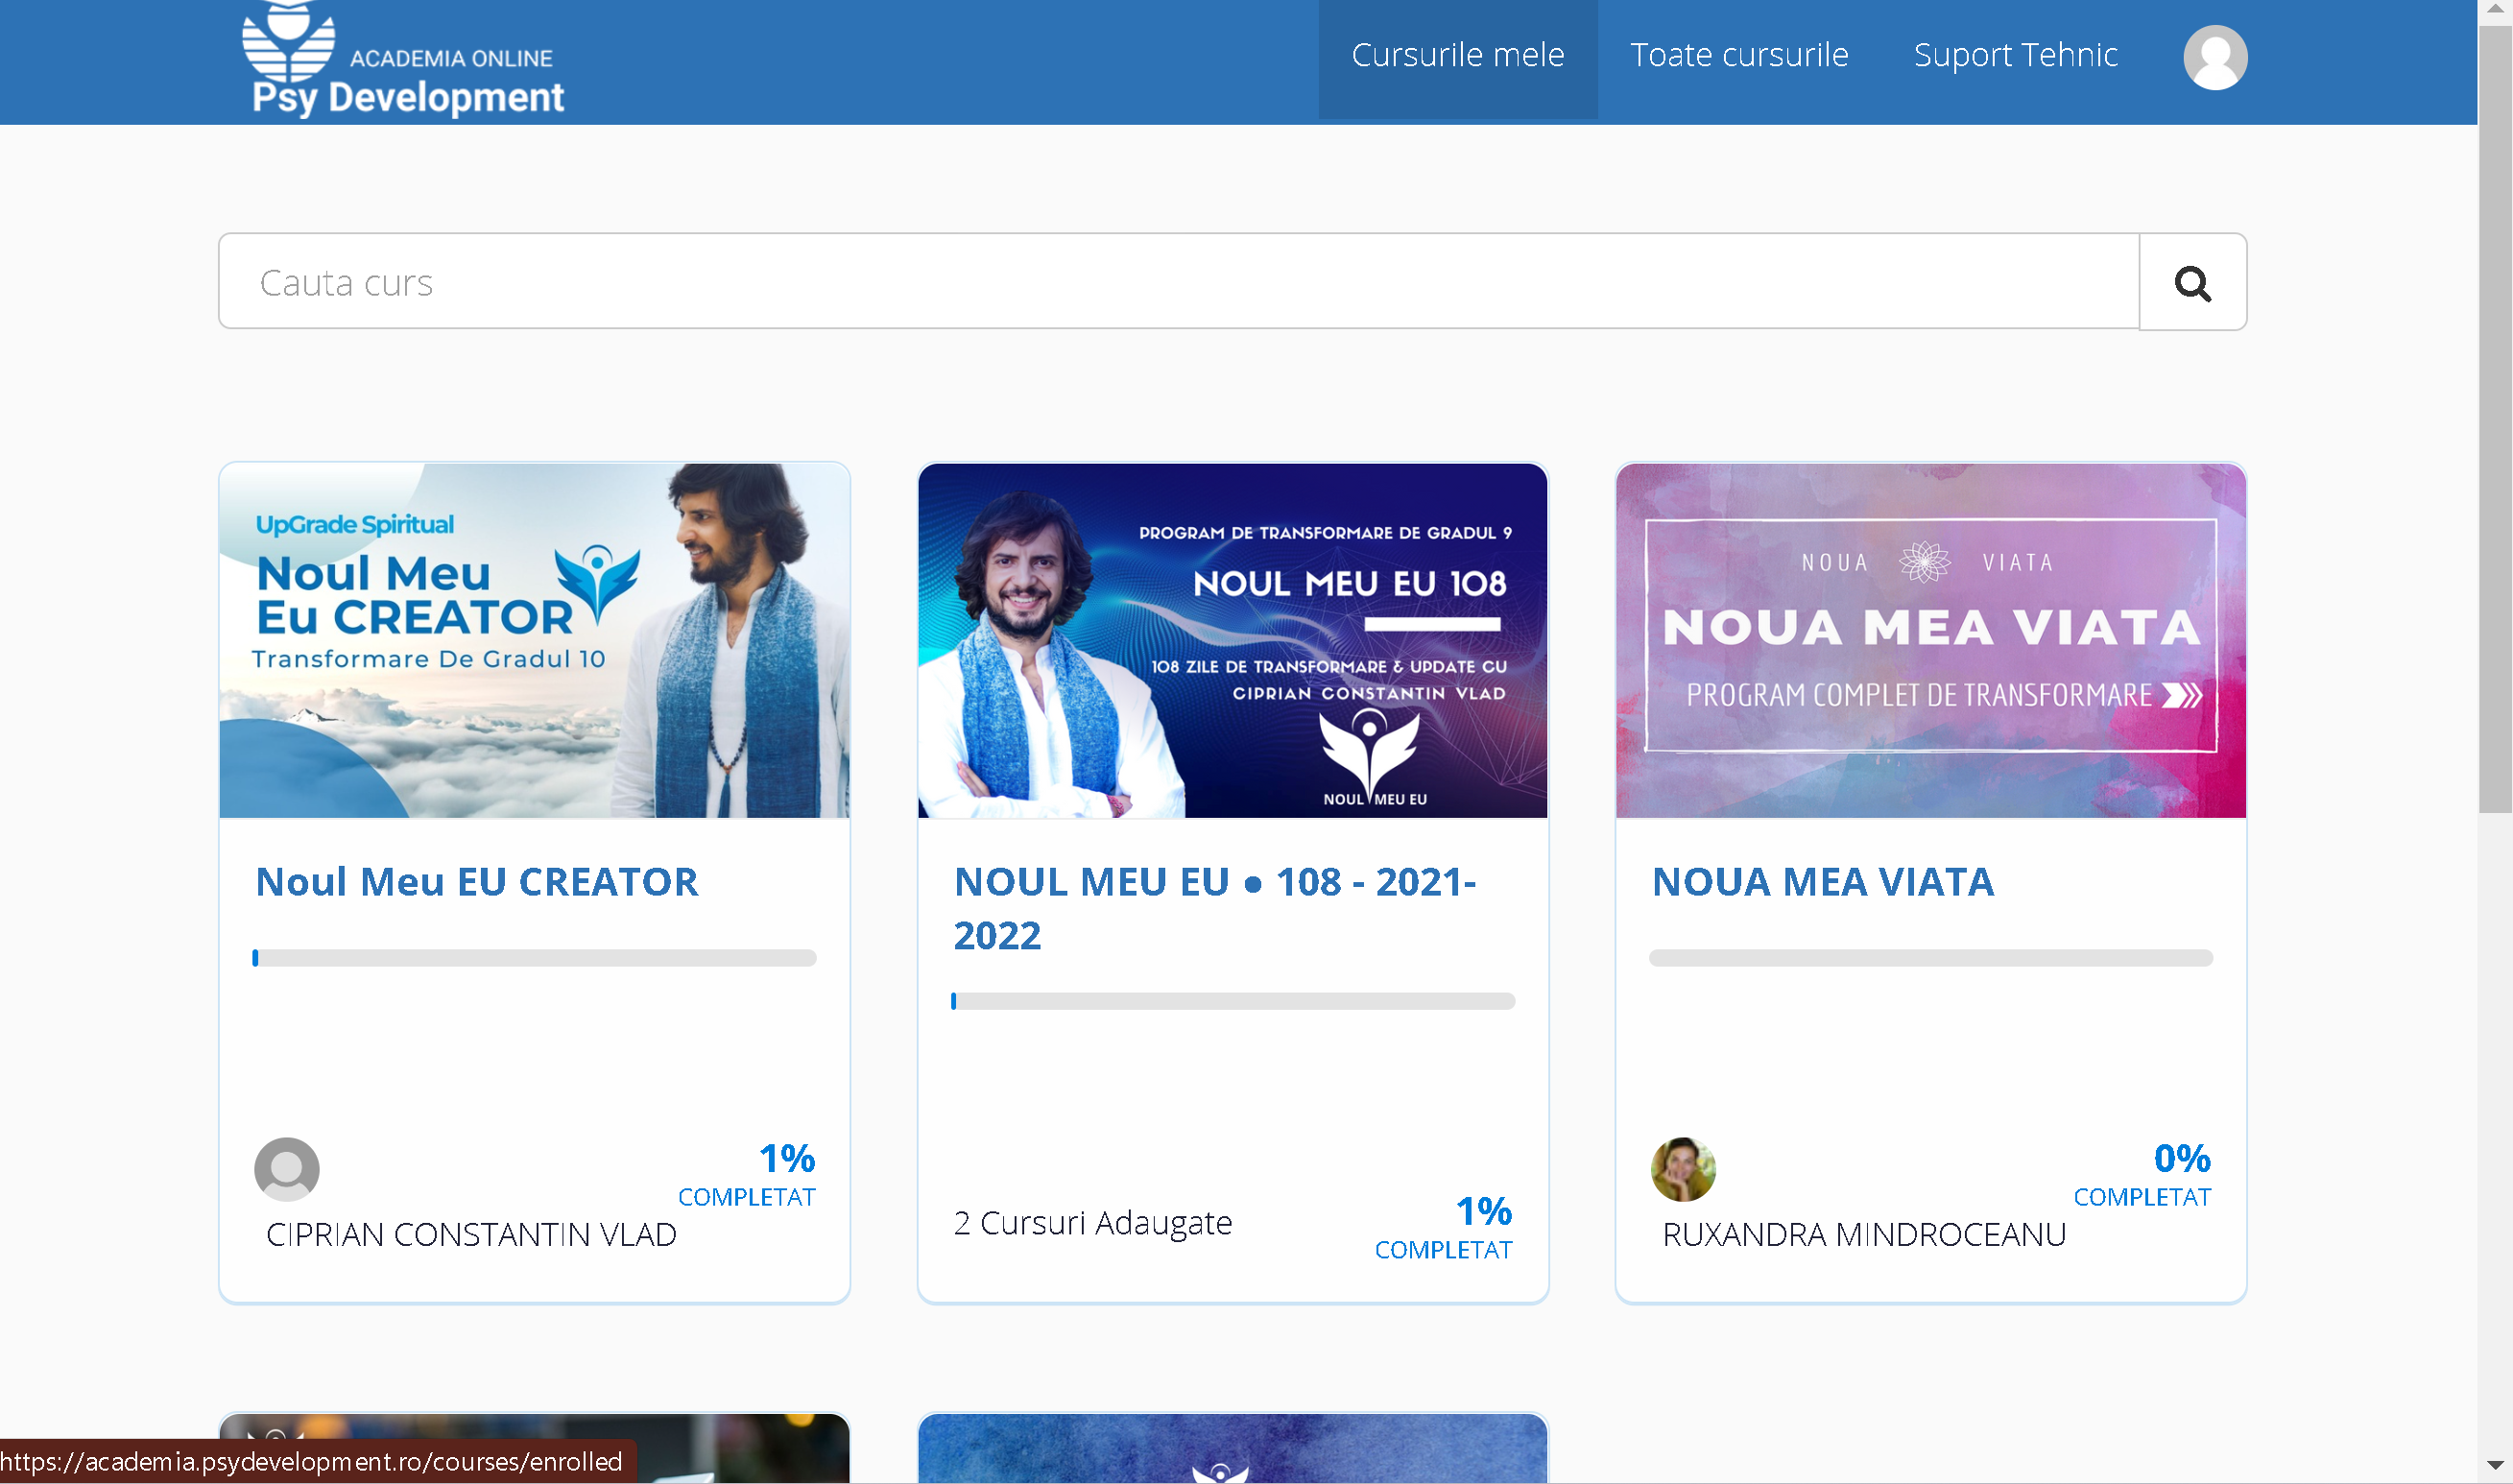Click the Psy Development logo
The height and width of the screenshot is (1484, 2513).
point(402,59)
